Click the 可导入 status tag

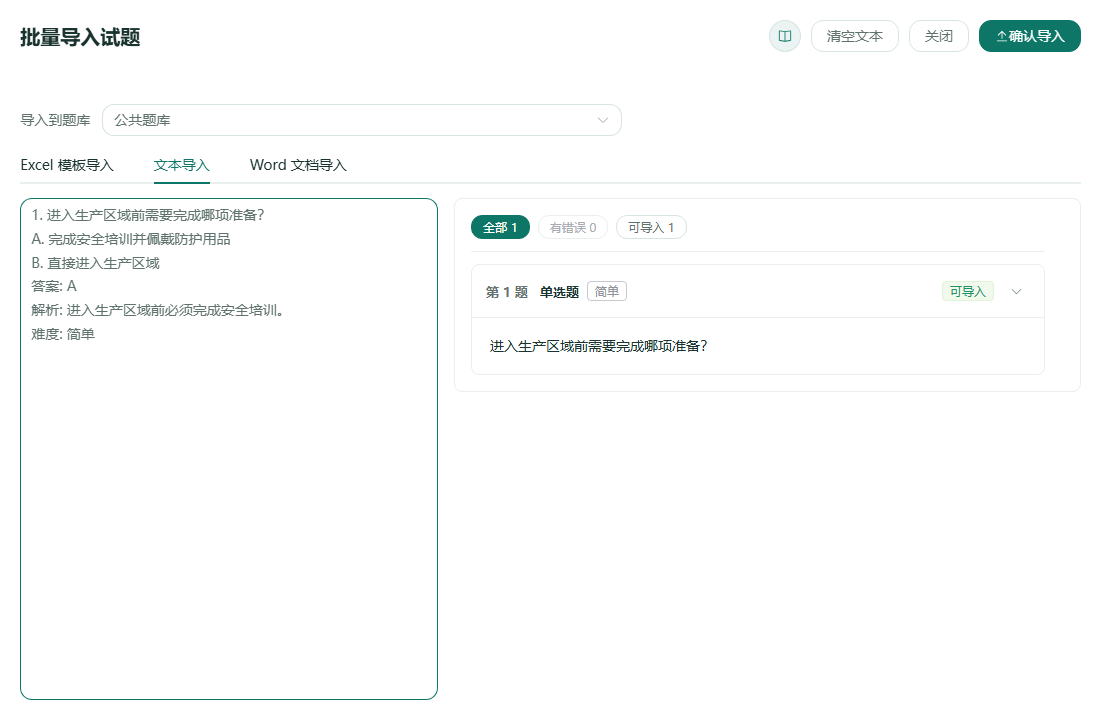[x=968, y=292]
